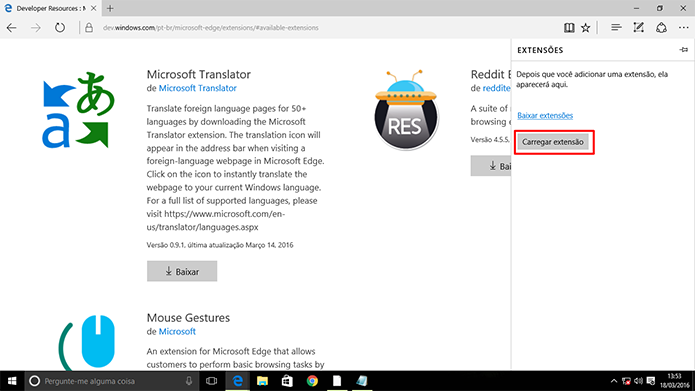This screenshot has width=695, height=391.
Task: Click the address bar URL
Action: (x=211, y=28)
